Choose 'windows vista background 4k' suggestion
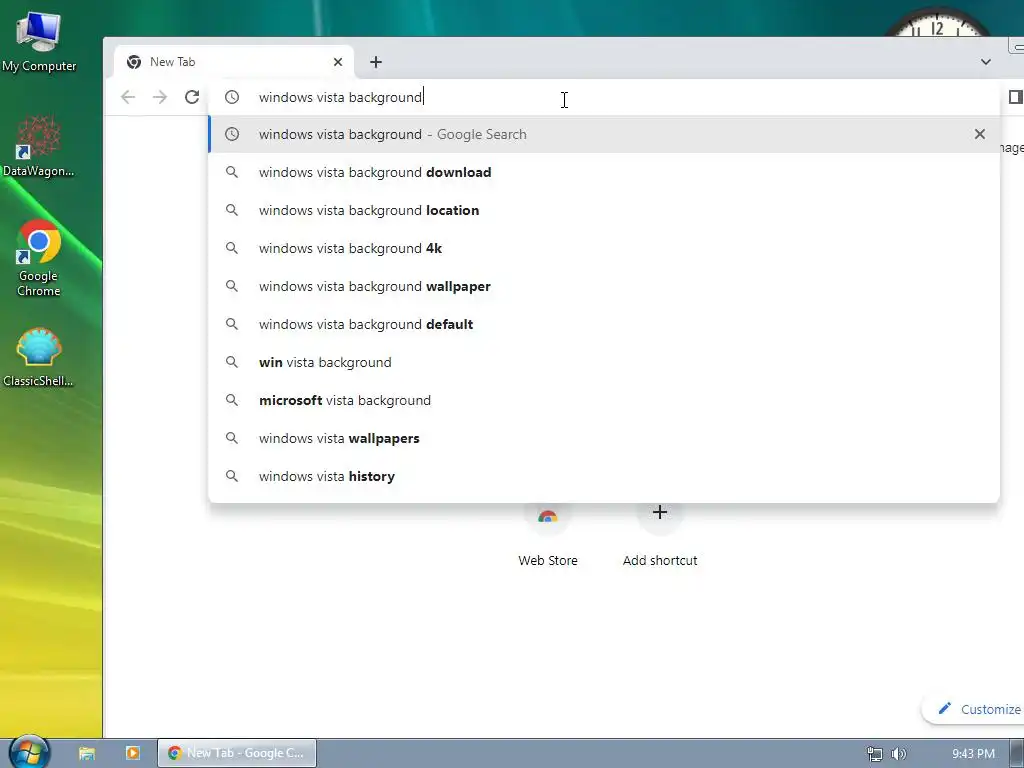The height and width of the screenshot is (768, 1024). tap(603, 248)
